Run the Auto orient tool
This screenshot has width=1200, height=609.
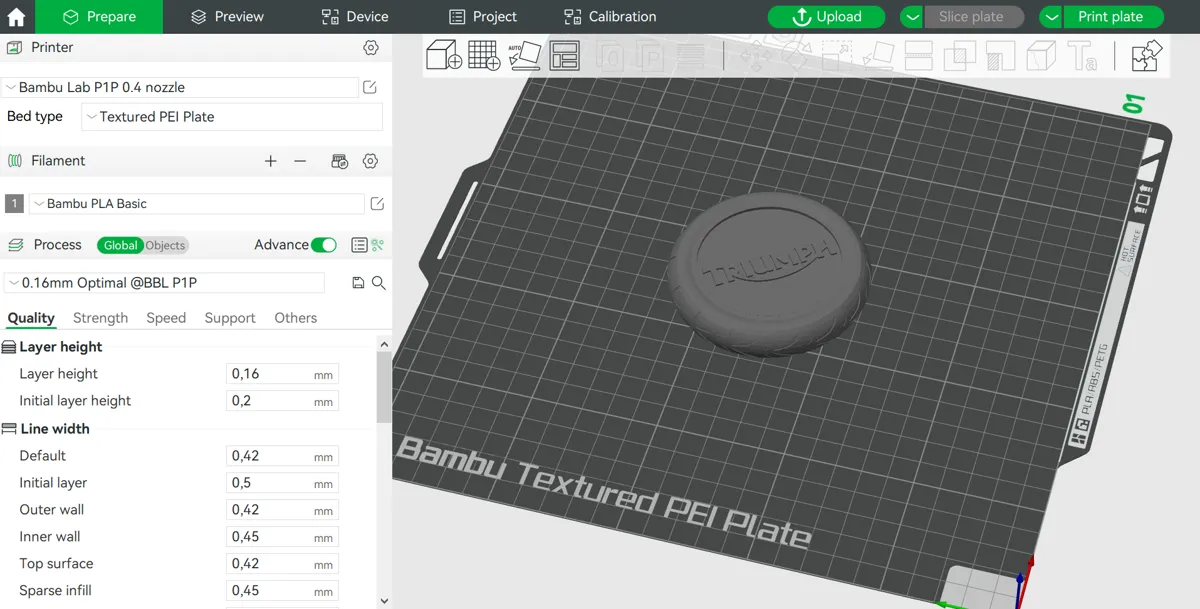[x=525, y=55]
